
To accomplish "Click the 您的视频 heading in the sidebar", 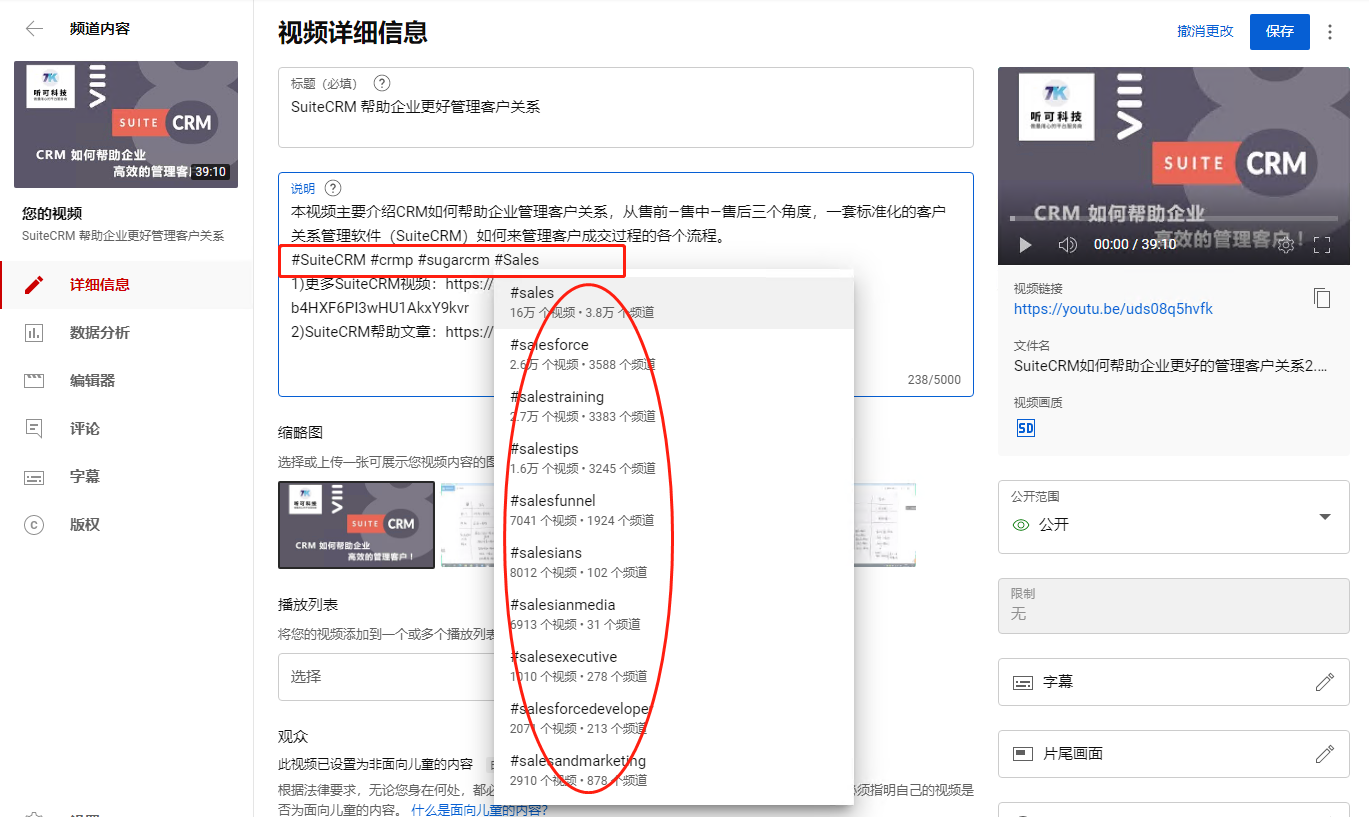I will point(52,214).
